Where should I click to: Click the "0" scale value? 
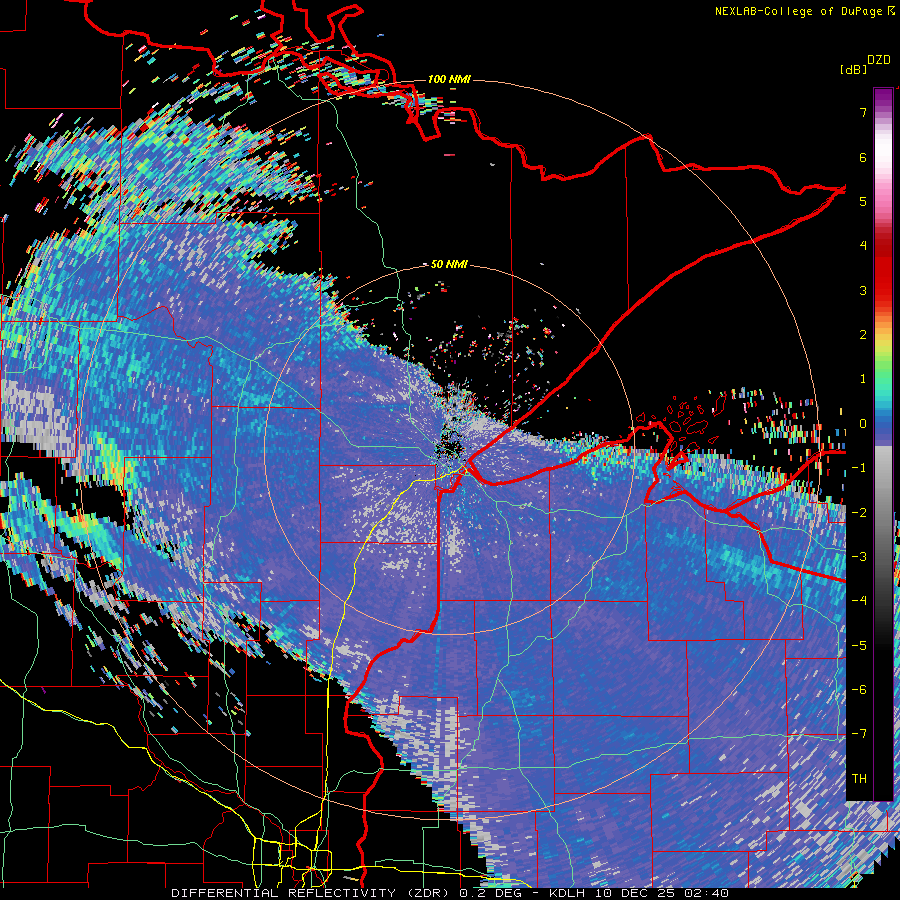coord(863,424)
